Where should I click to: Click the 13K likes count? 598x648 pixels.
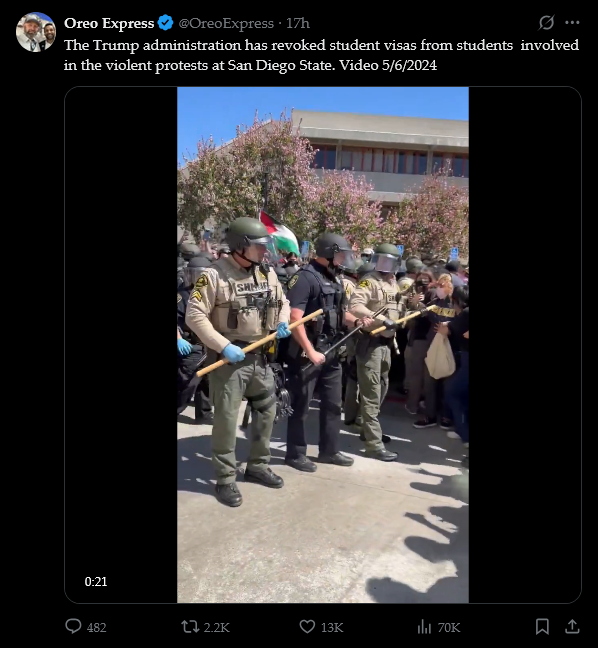coord(332,627)
